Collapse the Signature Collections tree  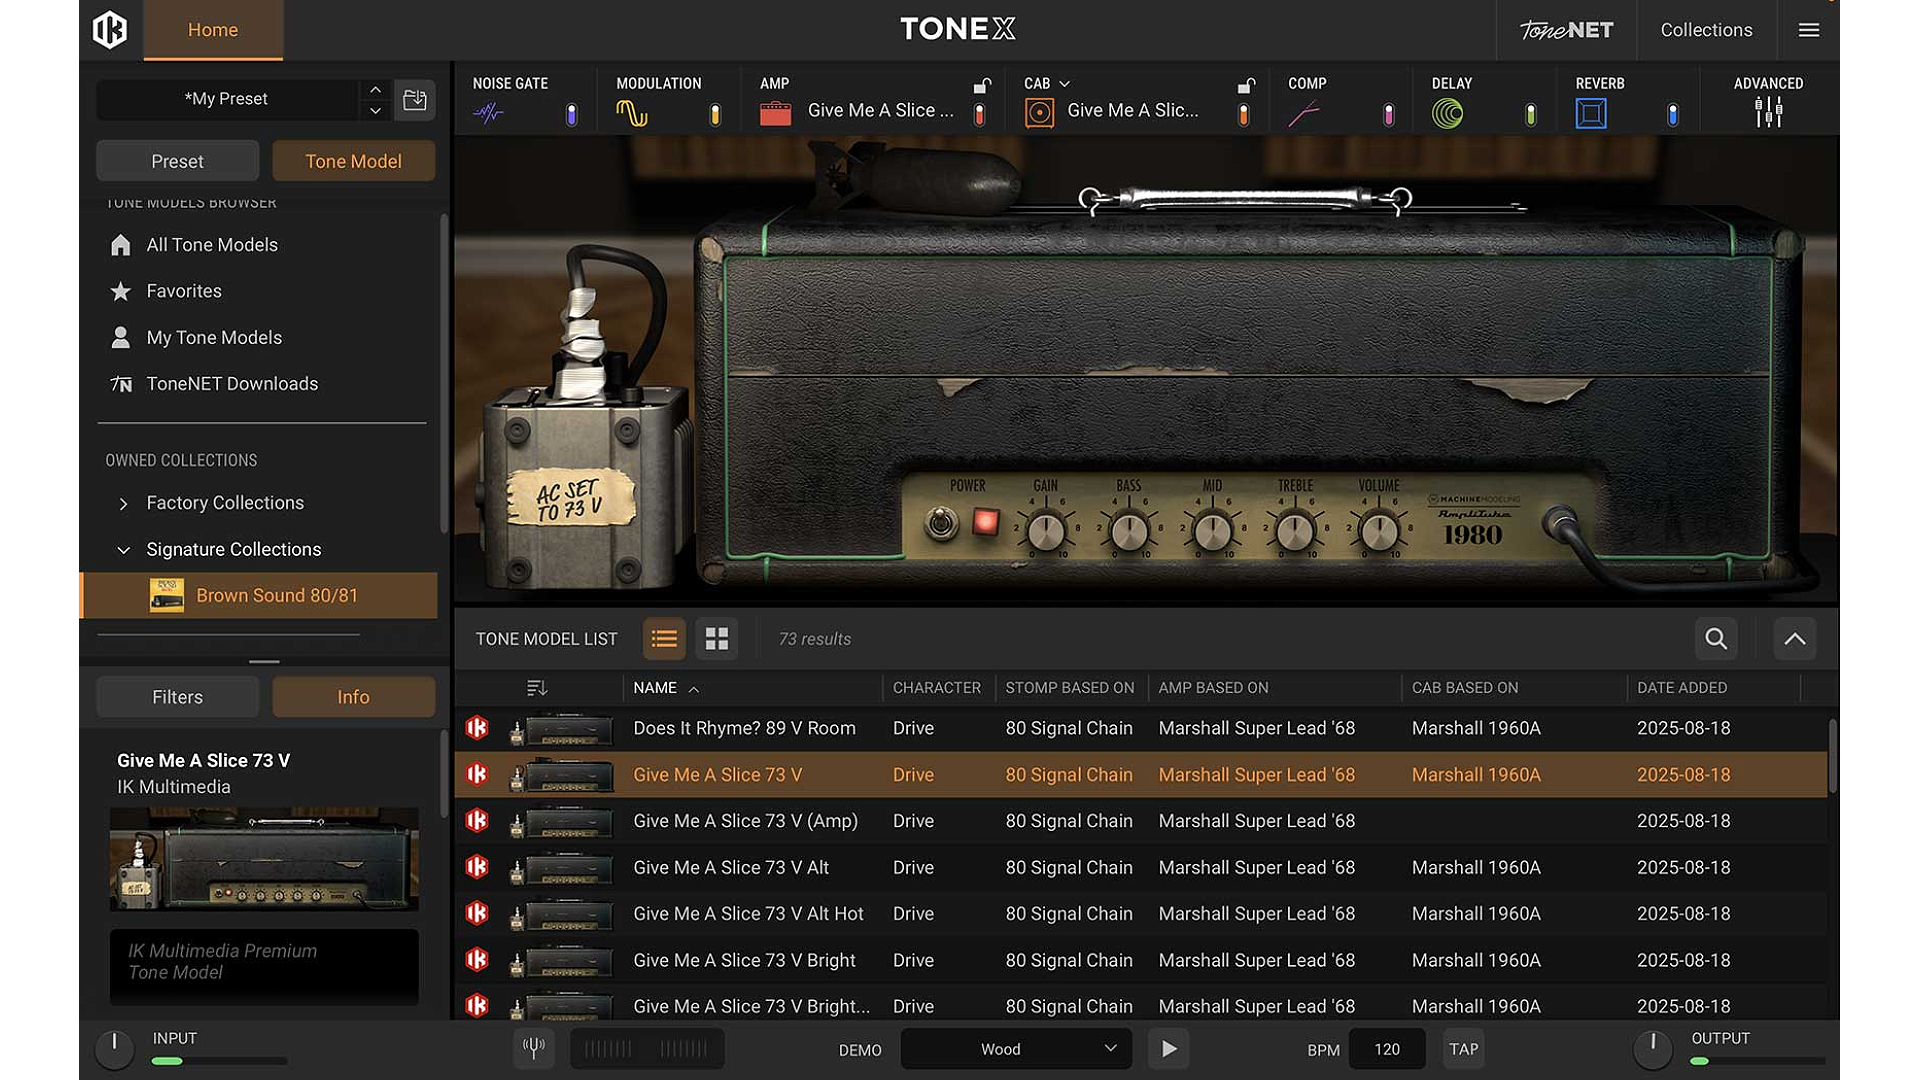tap(123, 549)
